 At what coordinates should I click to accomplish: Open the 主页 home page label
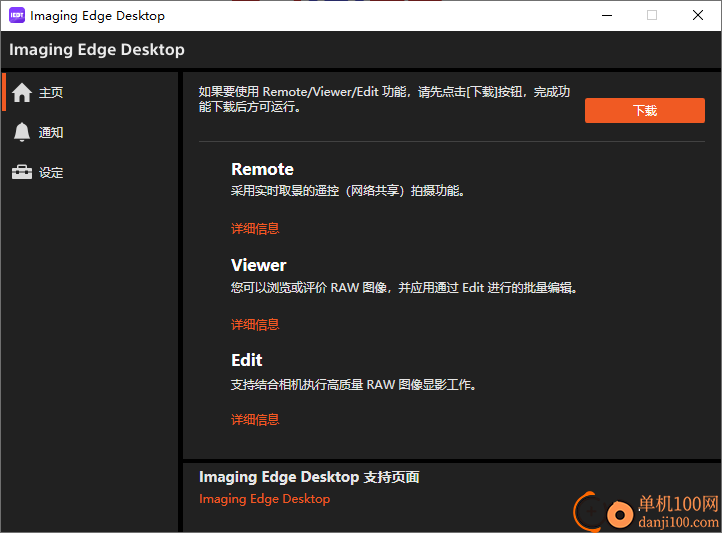51,93
